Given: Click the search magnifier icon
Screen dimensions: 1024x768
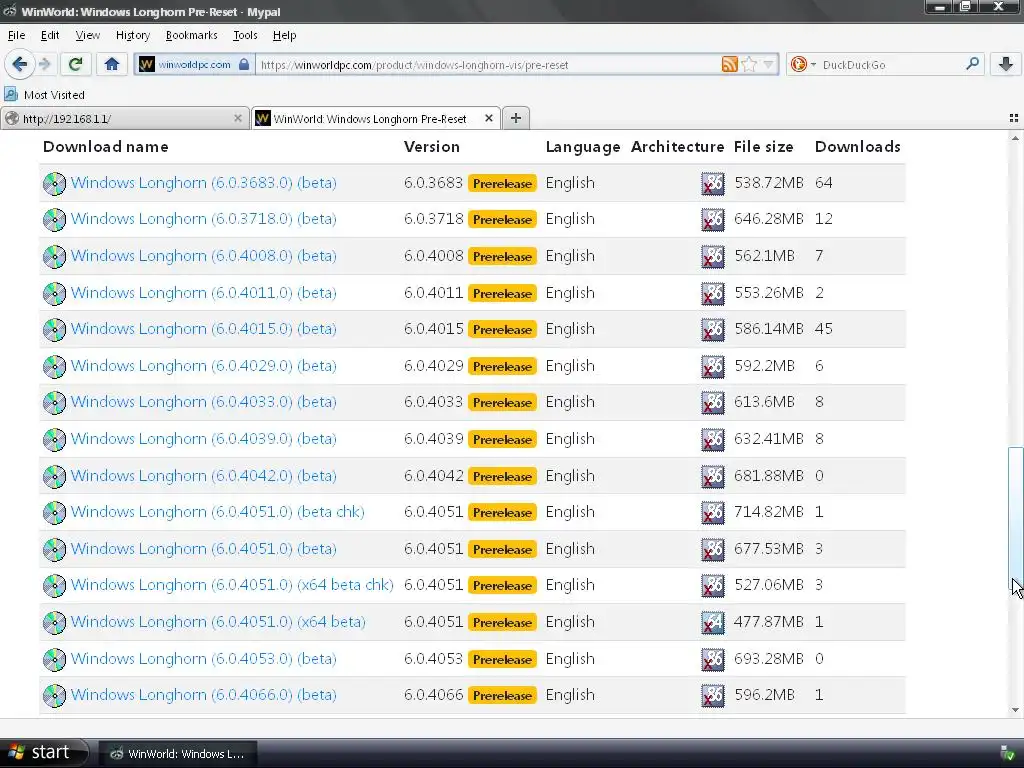Looking at the screenshot, I should click(972, 63).
